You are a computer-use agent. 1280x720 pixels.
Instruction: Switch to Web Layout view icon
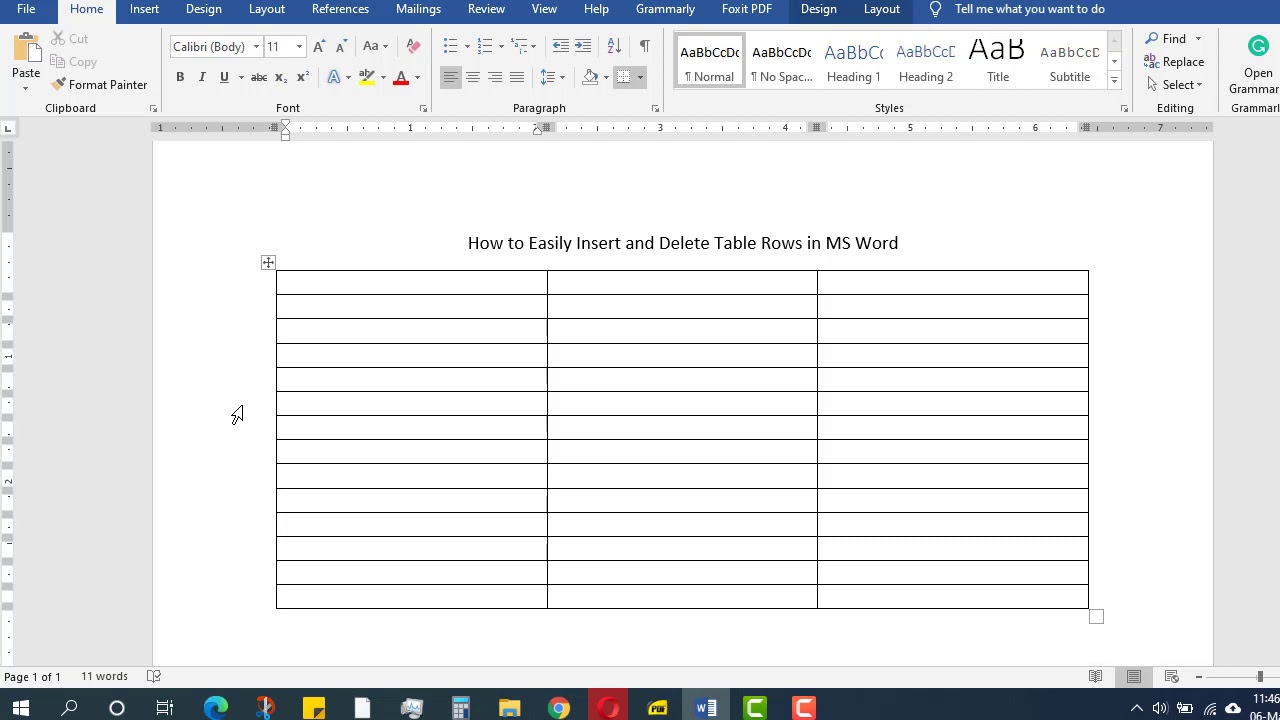(x=1171, y=677)
